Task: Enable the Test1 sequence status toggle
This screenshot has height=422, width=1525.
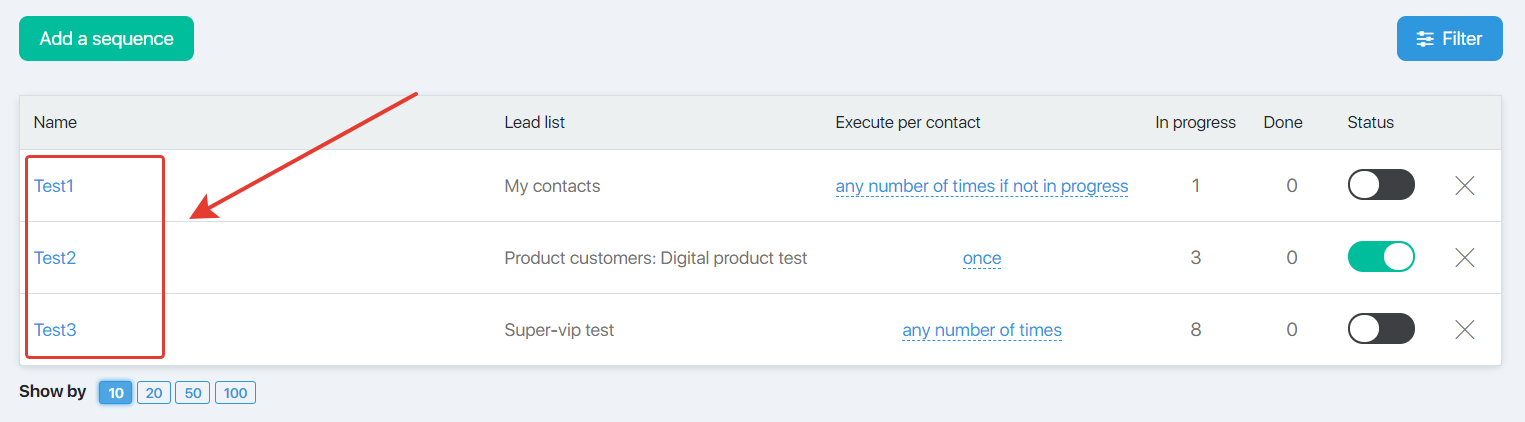Action: pyautogui.click(x=1381, y=186)
